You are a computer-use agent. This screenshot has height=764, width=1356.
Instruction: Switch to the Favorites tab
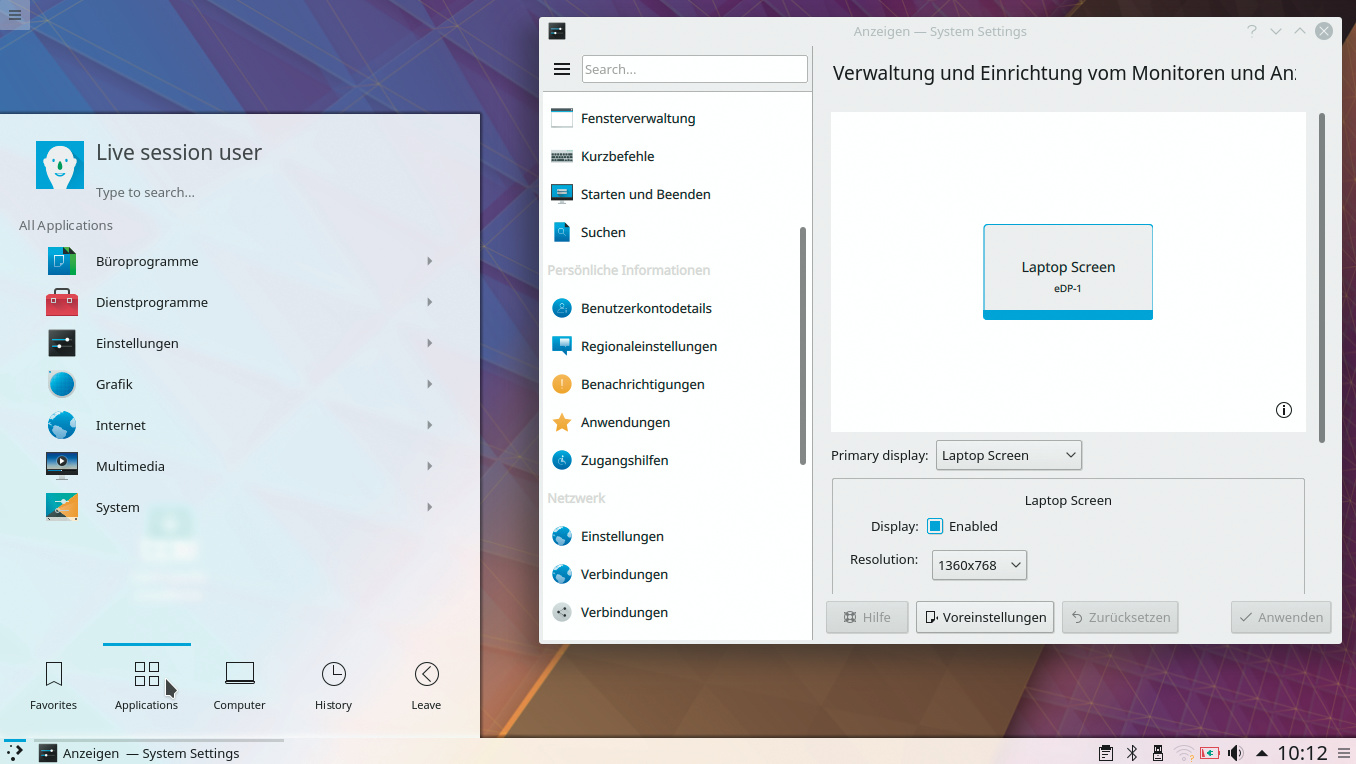tap(54, 685)
